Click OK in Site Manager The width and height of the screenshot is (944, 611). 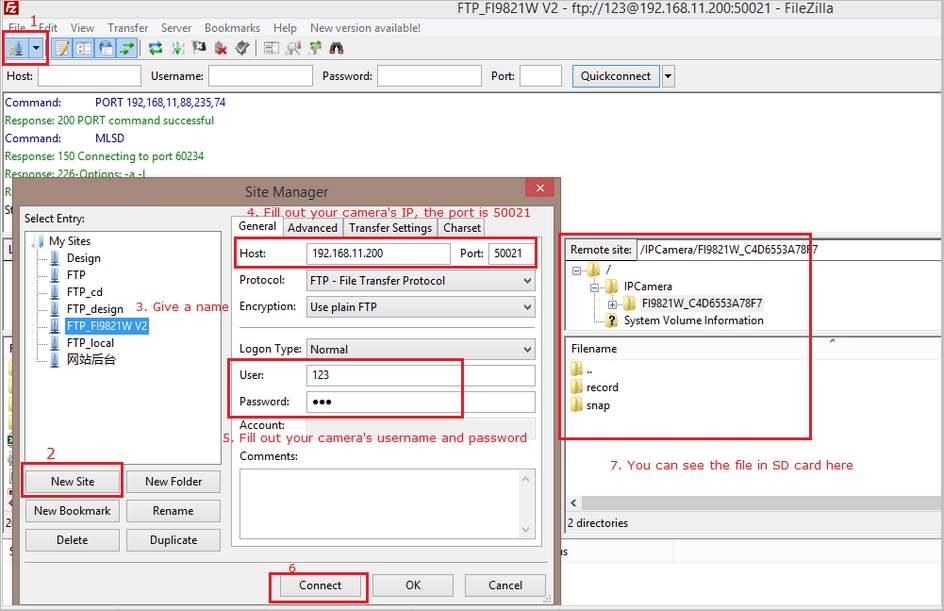[x=413, y=586]
